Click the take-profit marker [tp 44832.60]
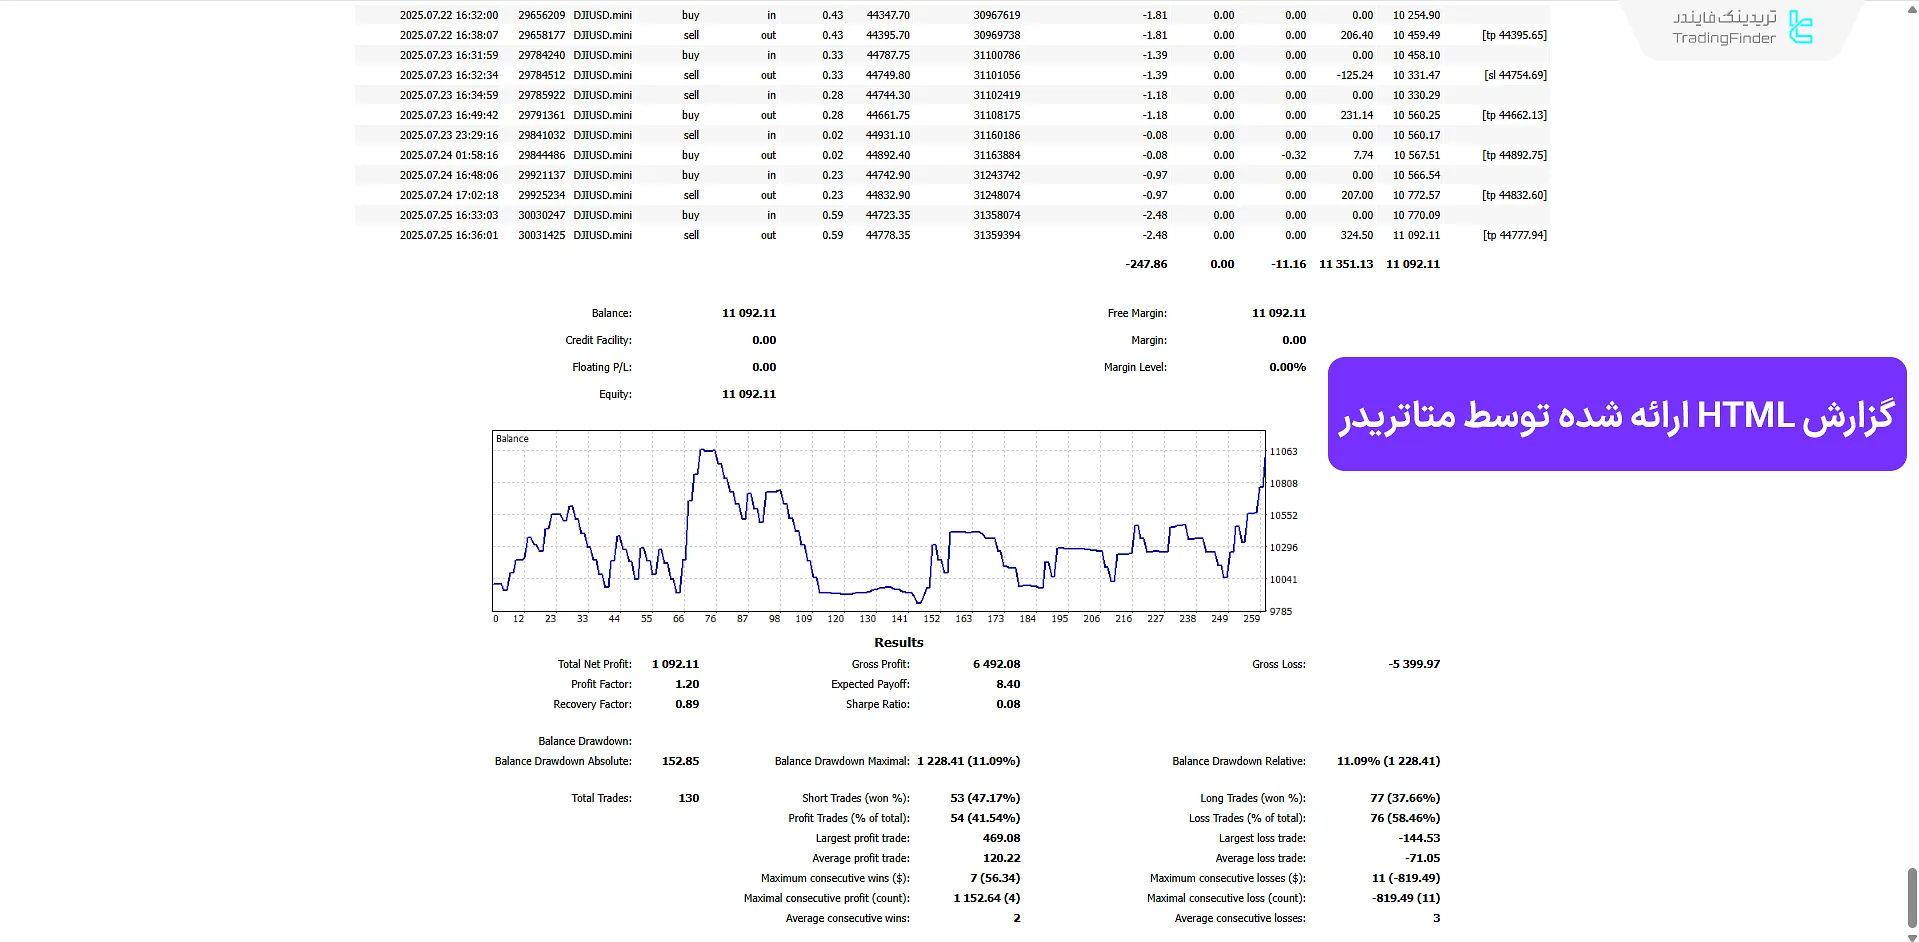1919x942 pixels. tap(1514, 195)
